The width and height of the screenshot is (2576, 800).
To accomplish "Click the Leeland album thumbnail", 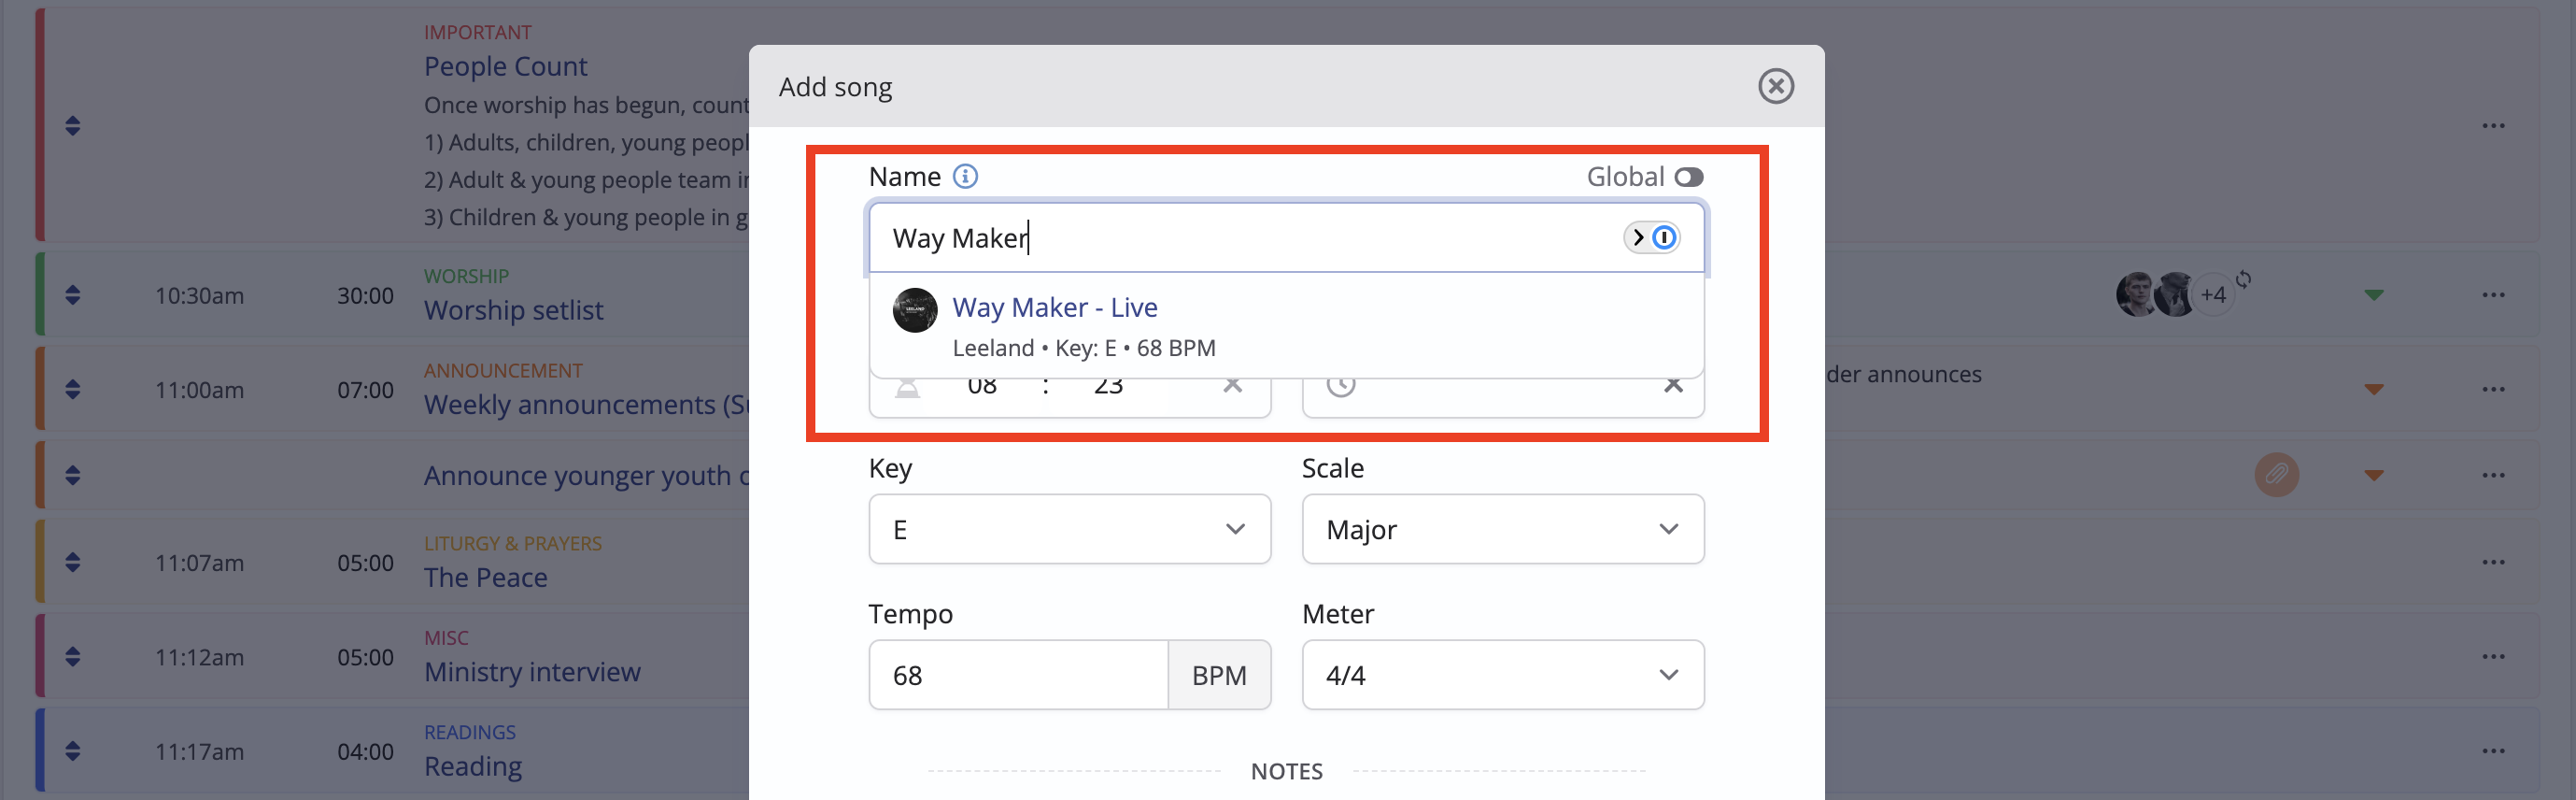I will pos(915,310).
